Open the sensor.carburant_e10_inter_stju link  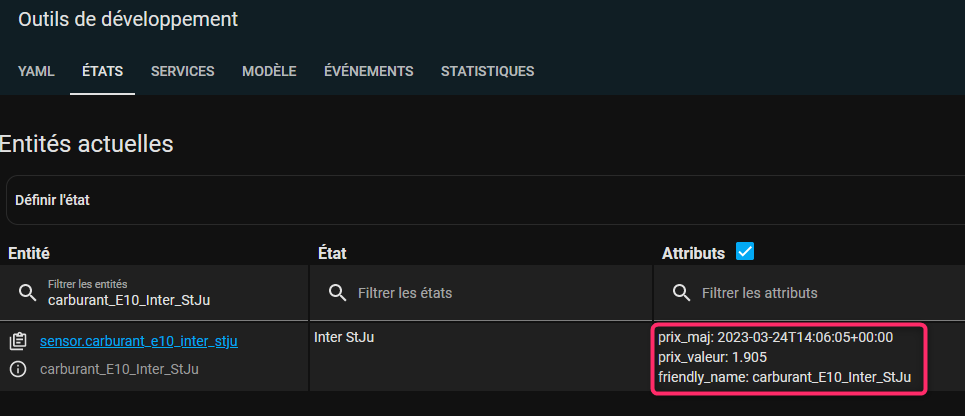tap(138, 341)
